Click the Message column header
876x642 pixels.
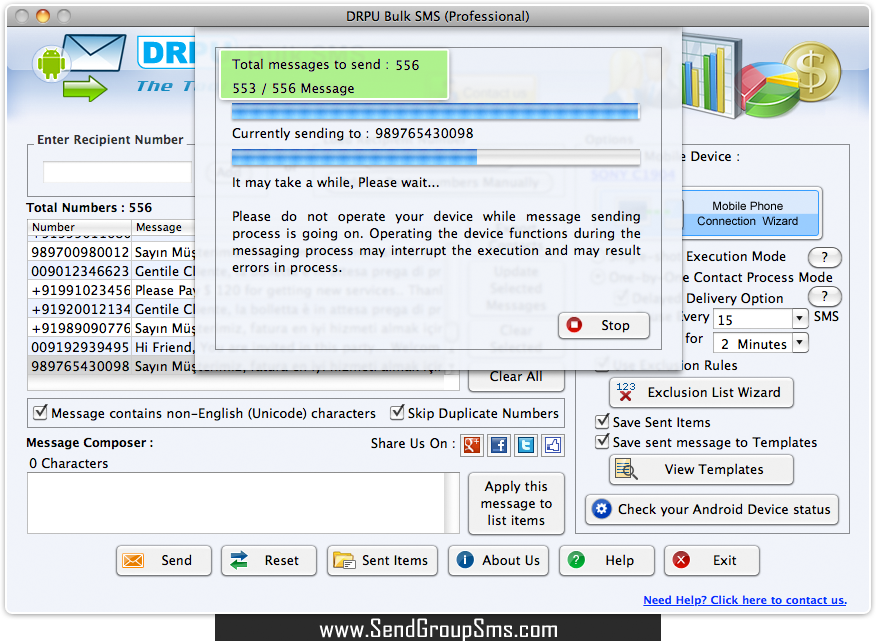(x=163, y=227)
